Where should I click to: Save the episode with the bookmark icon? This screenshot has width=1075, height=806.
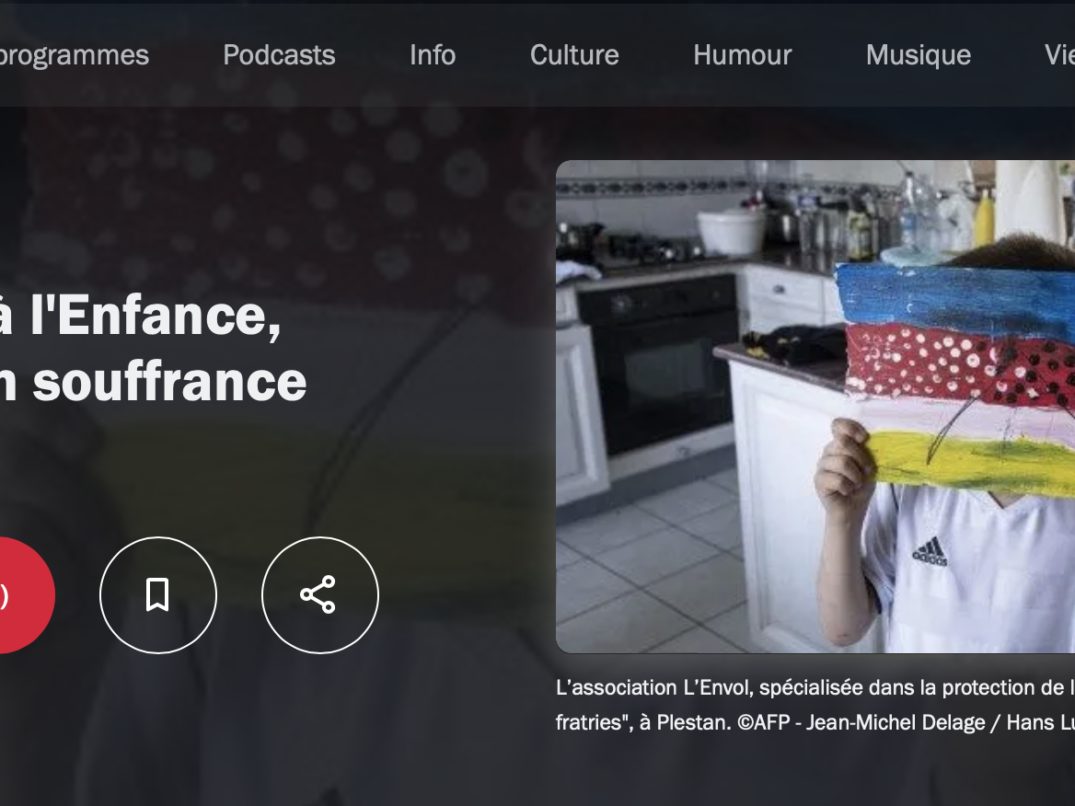pos(158,595)
